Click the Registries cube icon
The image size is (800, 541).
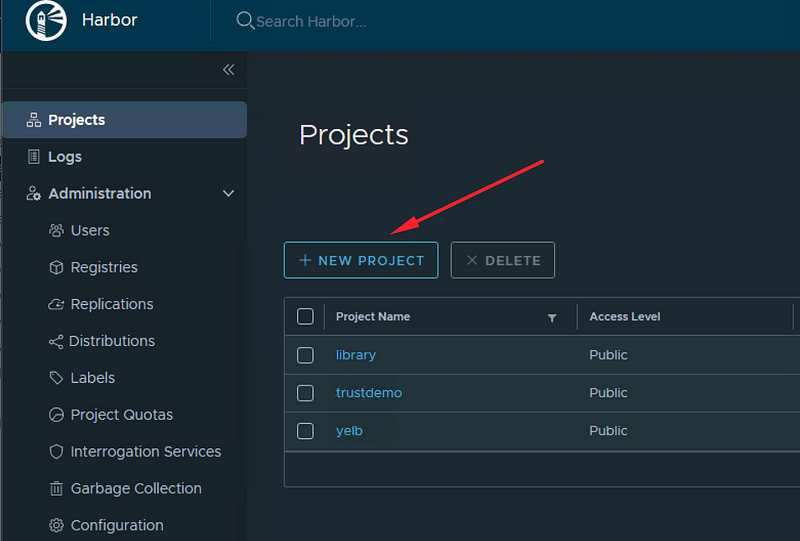(56, 267)
